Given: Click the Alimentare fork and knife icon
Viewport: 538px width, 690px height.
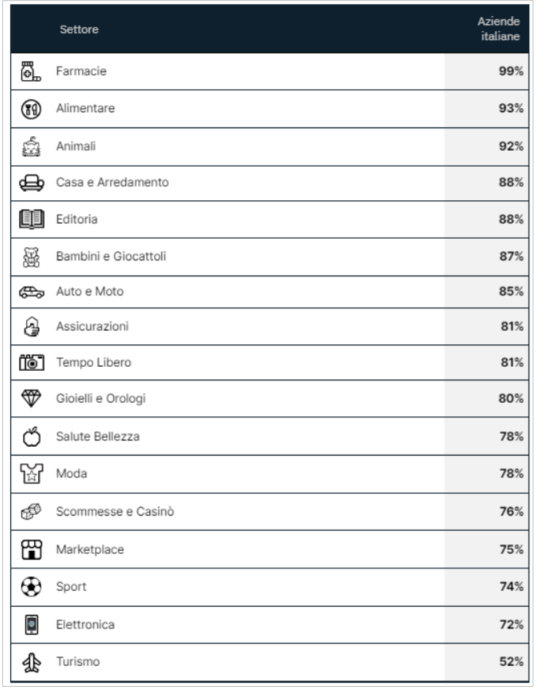Looking at the screenshot, I should (x=31, y=109).
